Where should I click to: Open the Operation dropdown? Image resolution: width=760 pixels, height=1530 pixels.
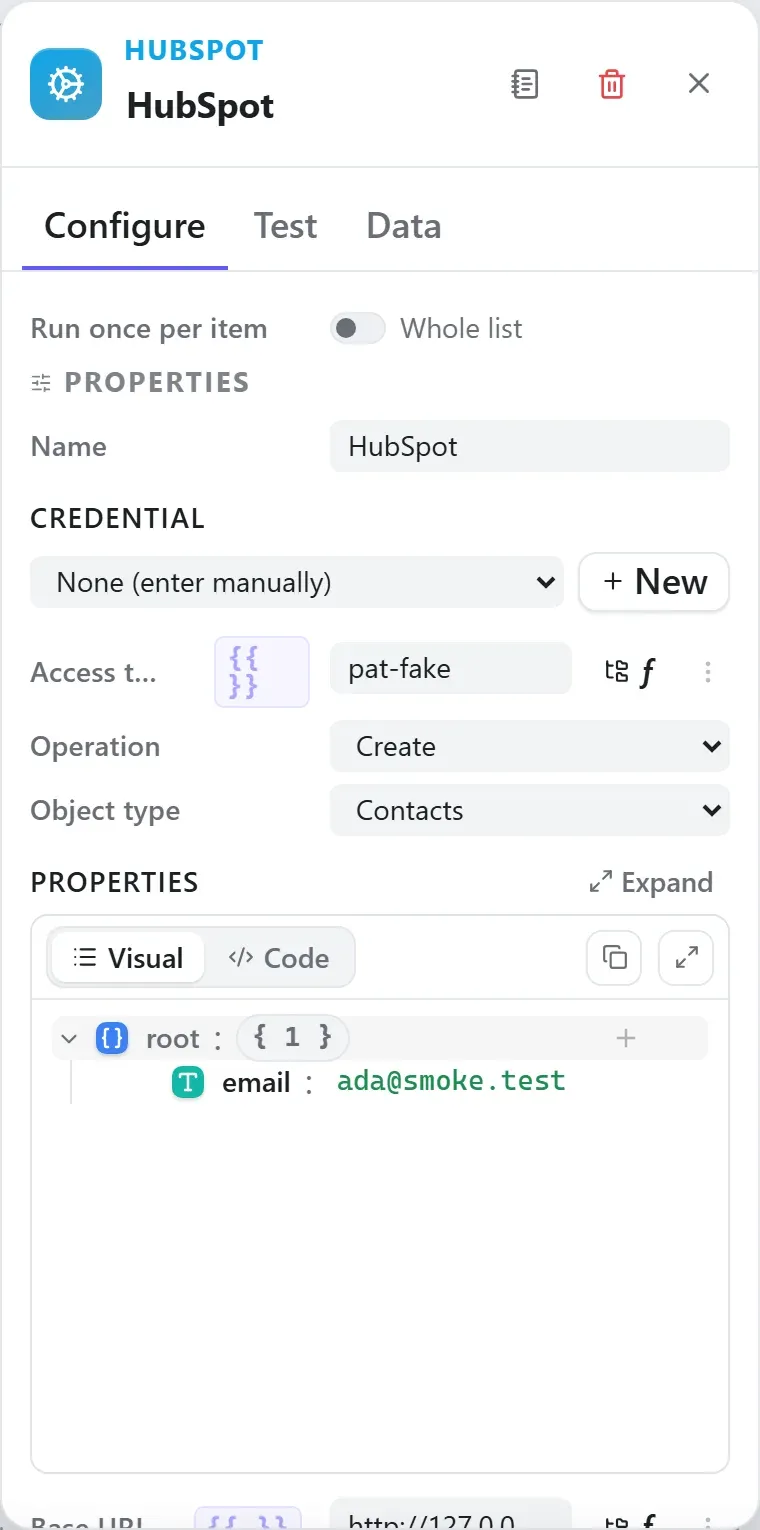pos(530,746)
